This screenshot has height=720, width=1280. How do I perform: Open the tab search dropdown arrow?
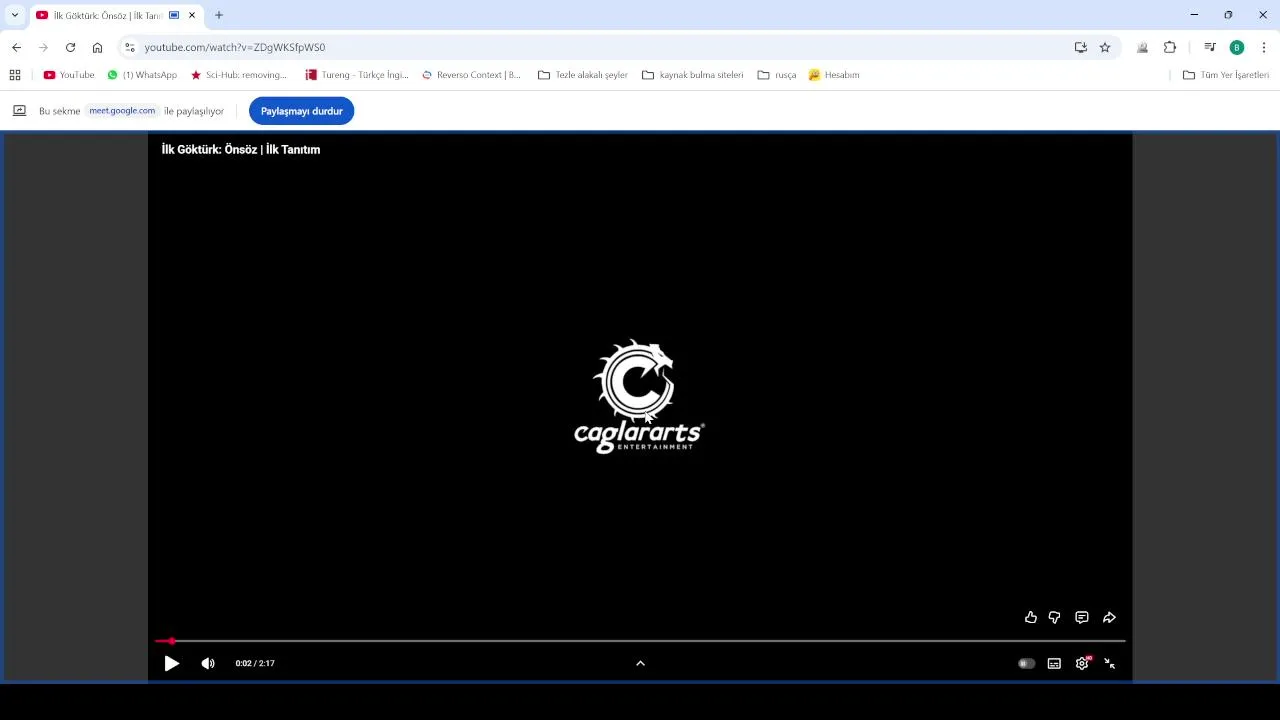[x=14, y=15]
